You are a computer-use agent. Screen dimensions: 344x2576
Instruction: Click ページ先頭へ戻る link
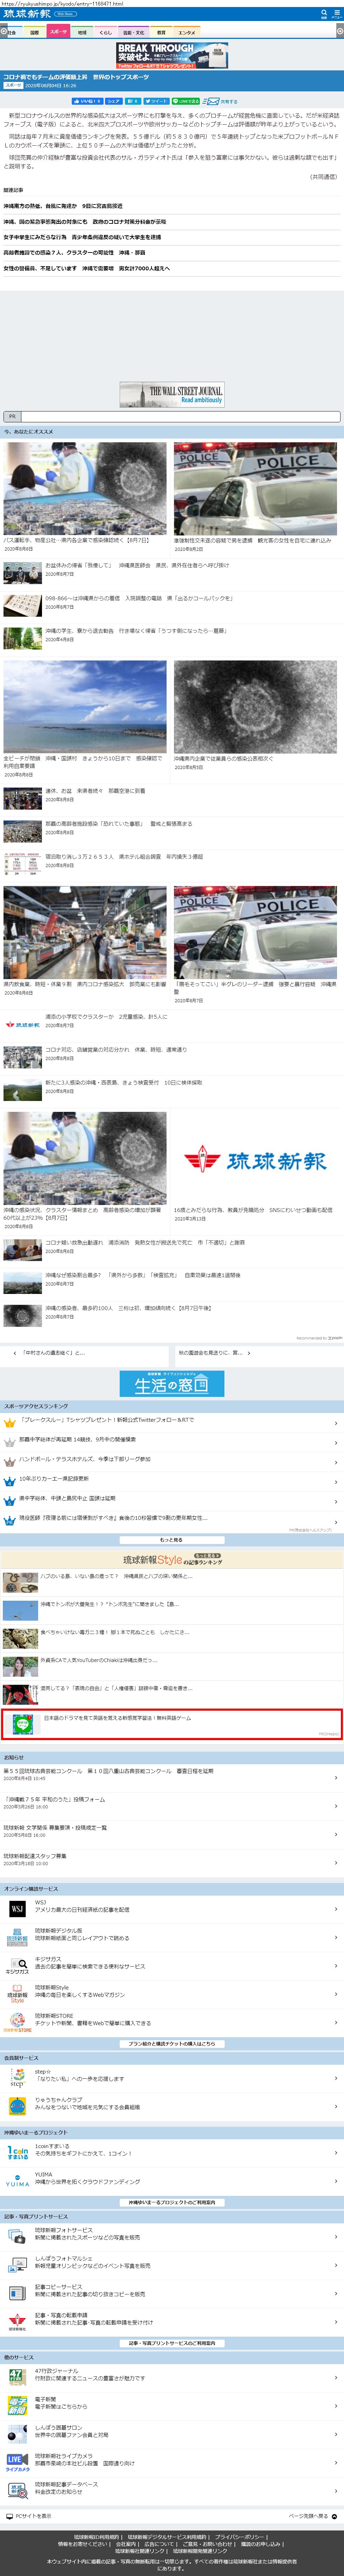tap(312, 2516)
